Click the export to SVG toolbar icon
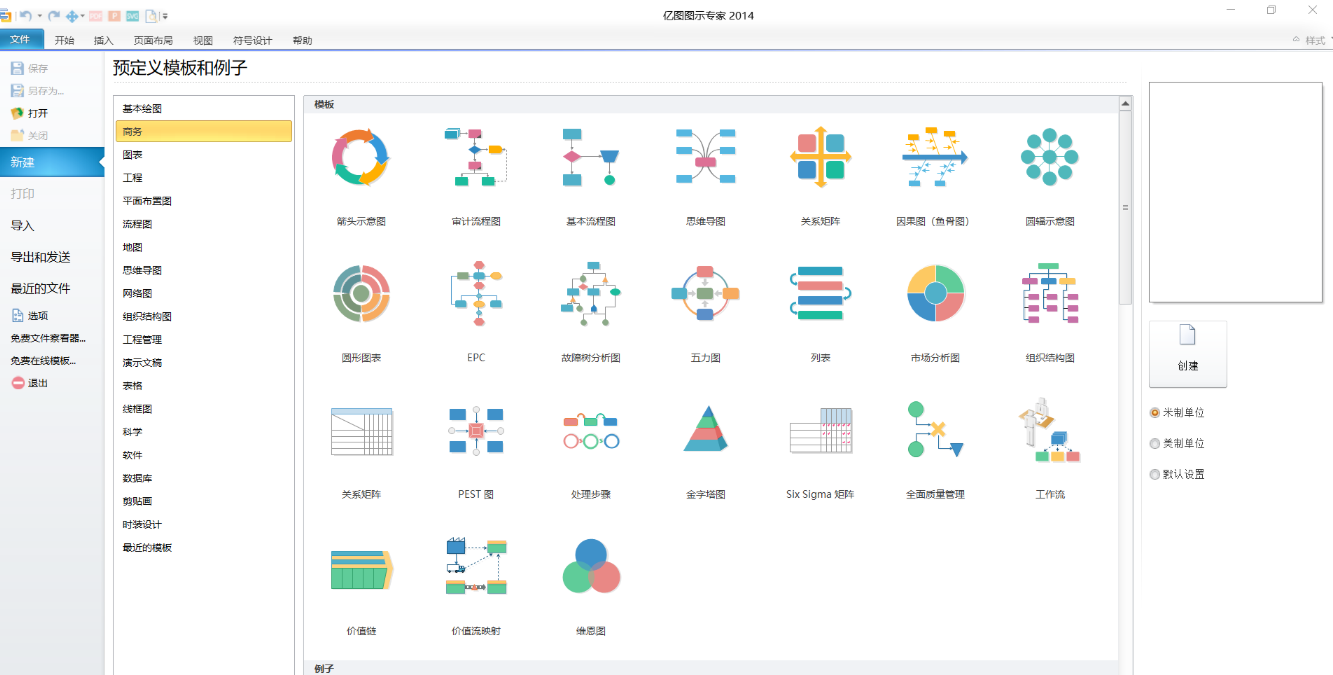1333x675 pixels. coord(132,16)
